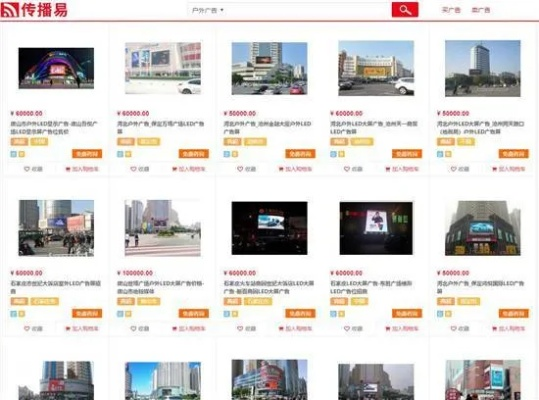Open thumbnail of yellow building with parked cars
Viewport: 539px width, 400px height.
click(376, 68)
